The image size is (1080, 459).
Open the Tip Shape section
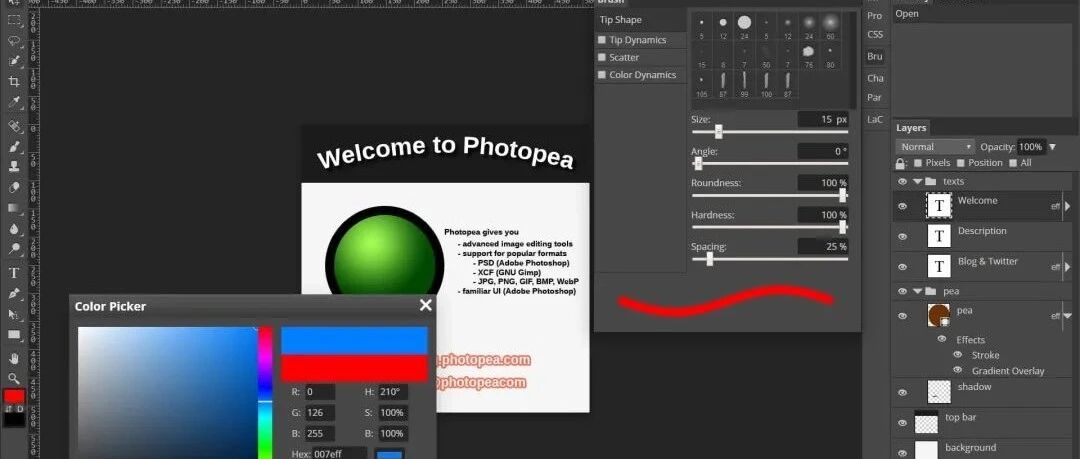tap(641, 20)
